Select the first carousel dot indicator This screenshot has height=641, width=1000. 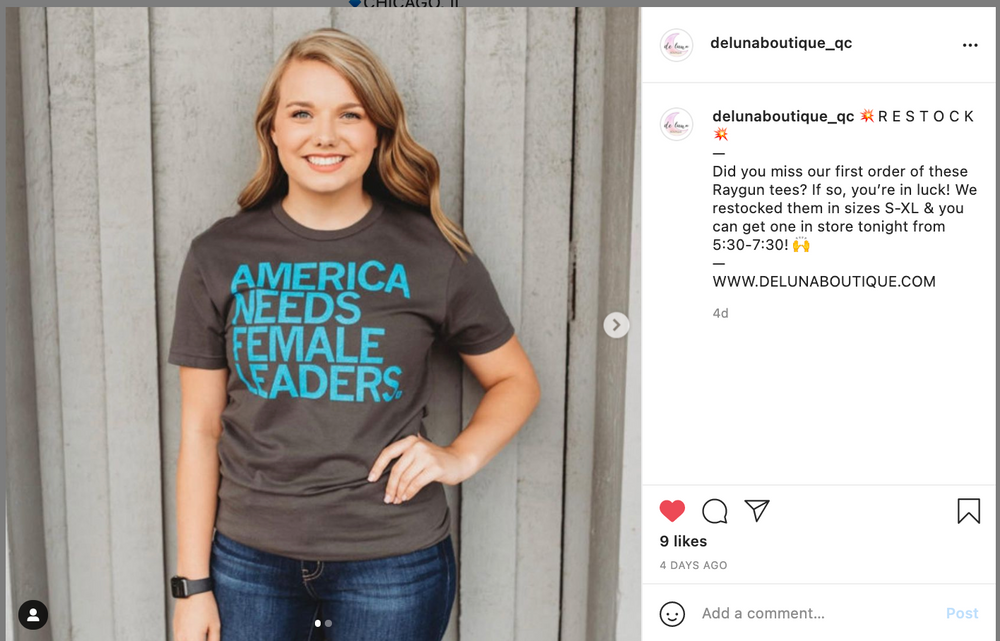click(x=318, y=623)
